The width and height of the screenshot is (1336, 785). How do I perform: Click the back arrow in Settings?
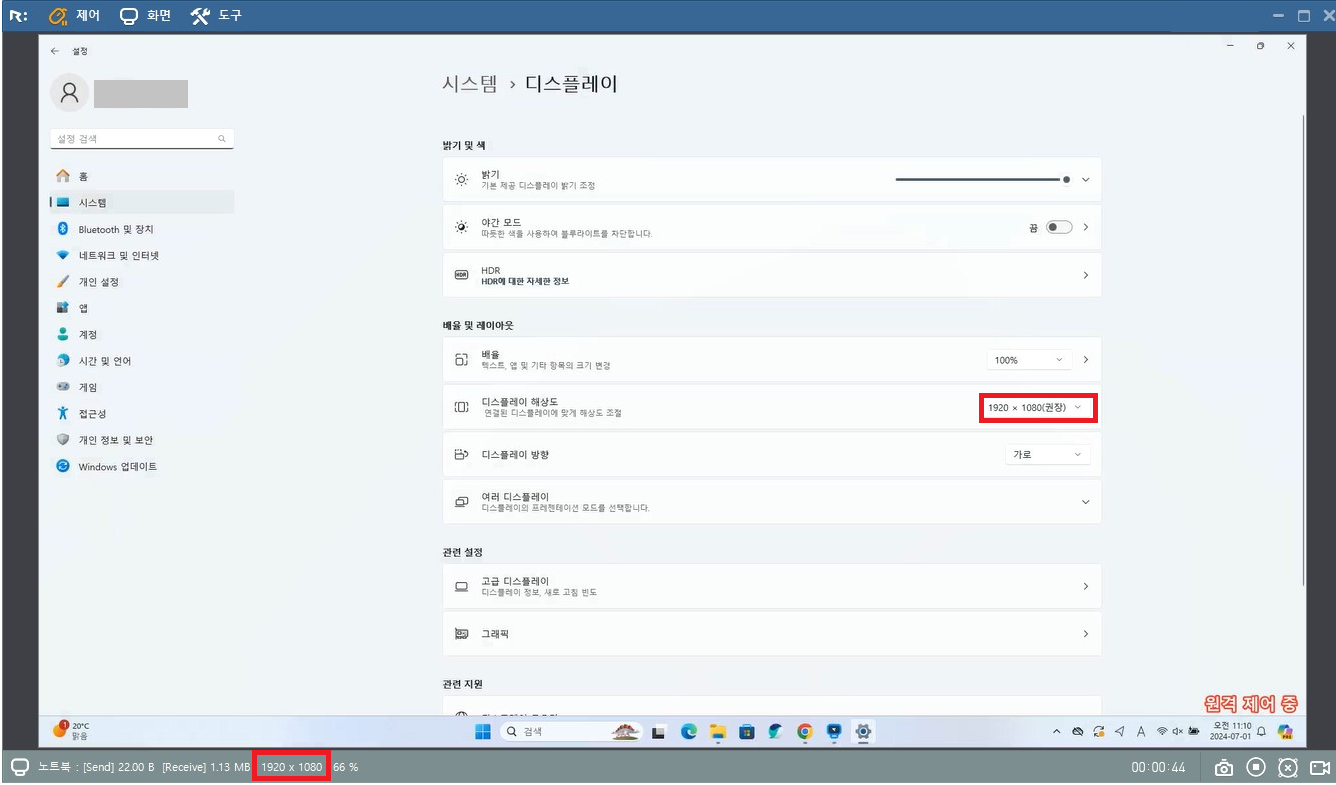[56, 50]
